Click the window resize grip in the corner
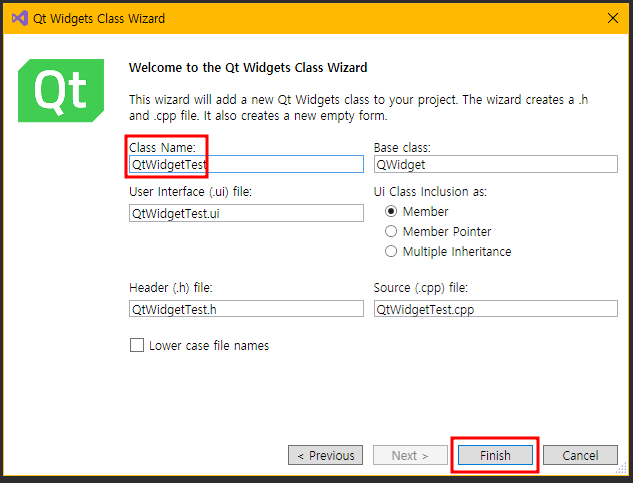633x483 pixels. 621,468
